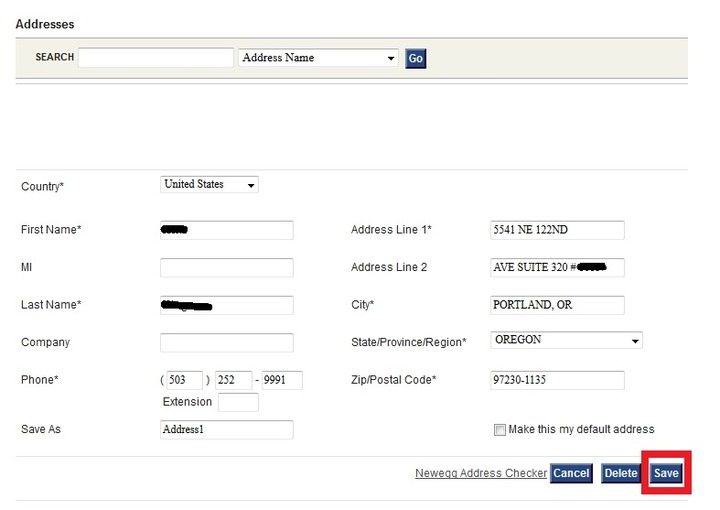
Task: Click the Cancel button
Action: click(571, 473)
